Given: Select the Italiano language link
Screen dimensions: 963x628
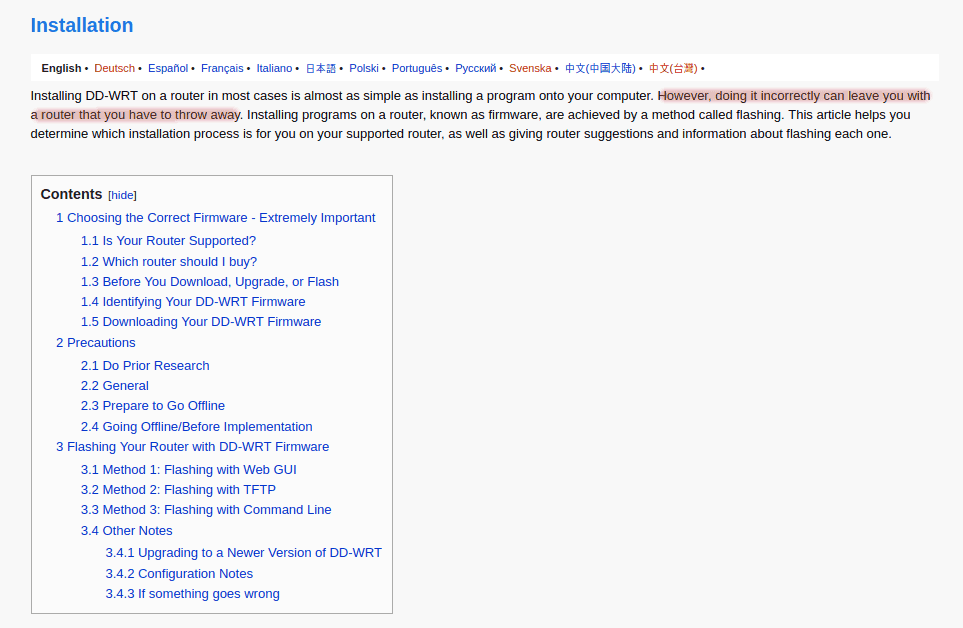Looking at the screenshot, I should 274,68.
